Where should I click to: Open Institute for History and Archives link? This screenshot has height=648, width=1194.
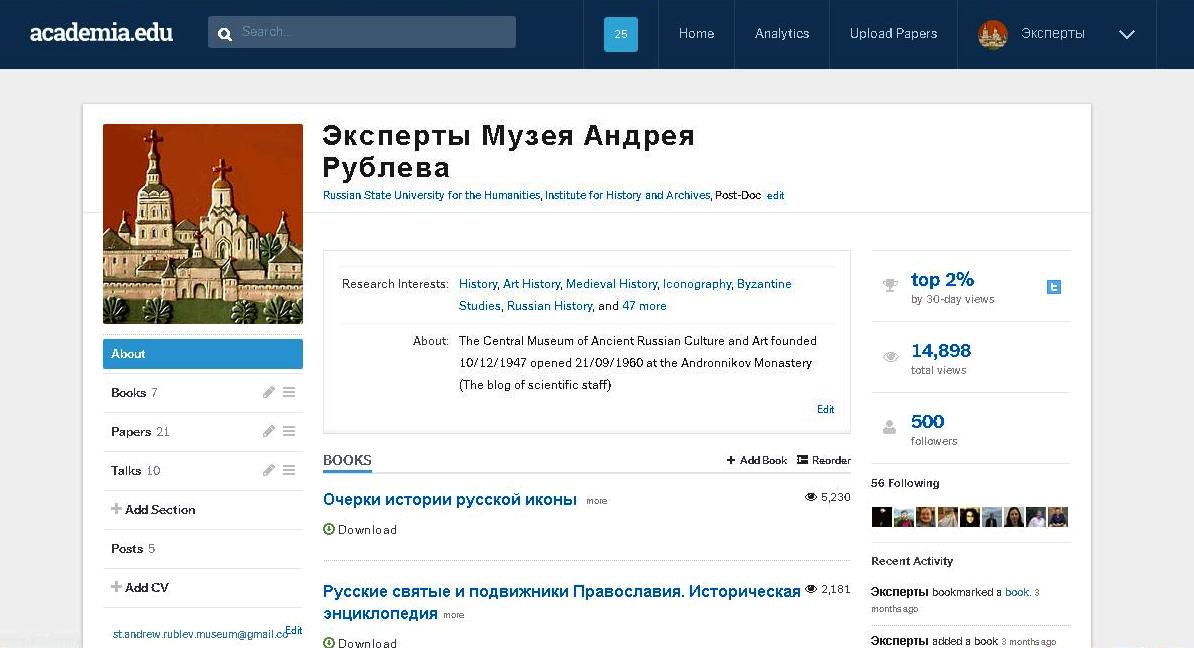tap(627, 196)
